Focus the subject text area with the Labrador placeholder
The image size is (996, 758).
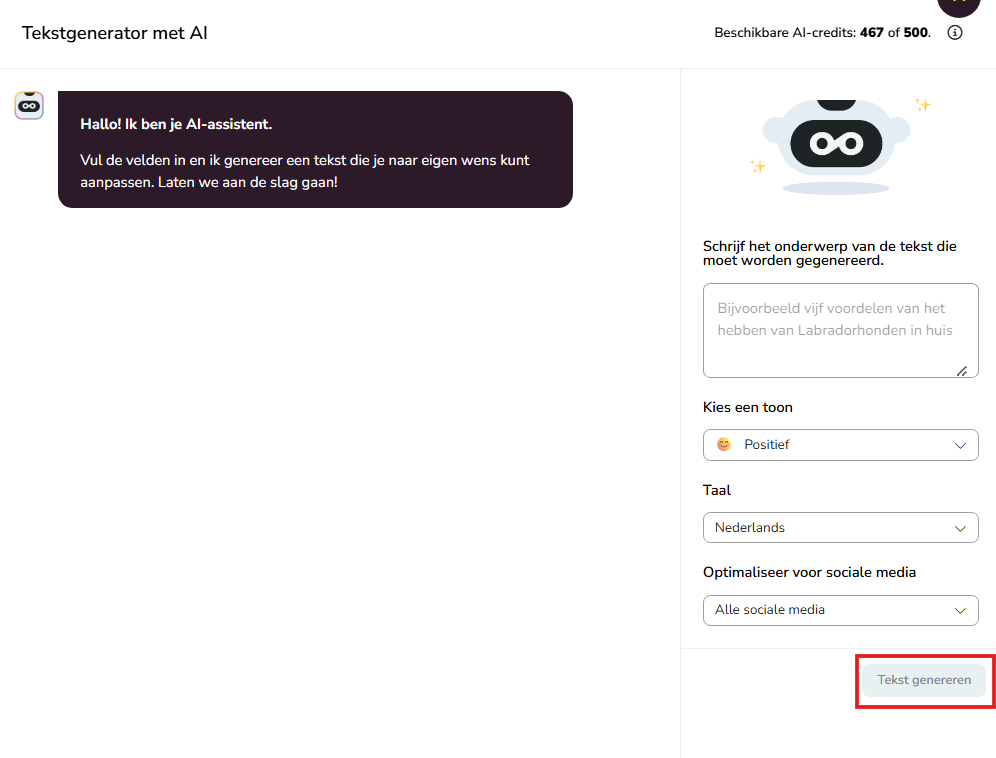[840, 330]
